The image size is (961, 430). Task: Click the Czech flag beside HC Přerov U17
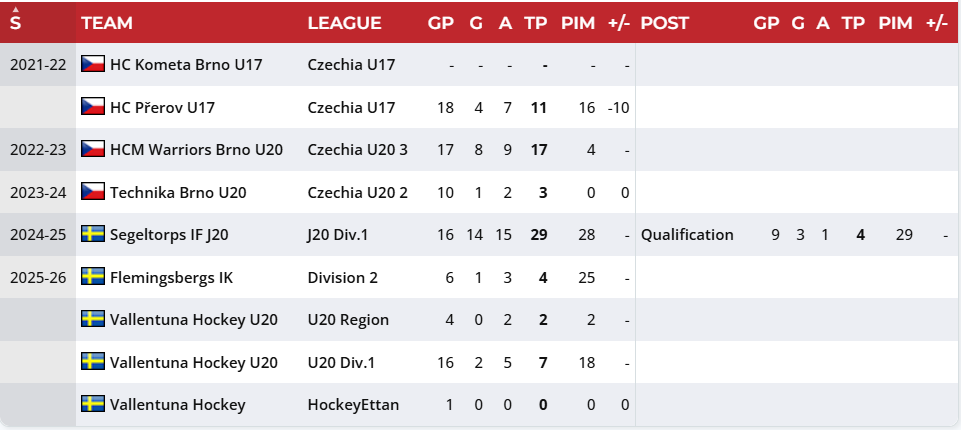point(93,107)
